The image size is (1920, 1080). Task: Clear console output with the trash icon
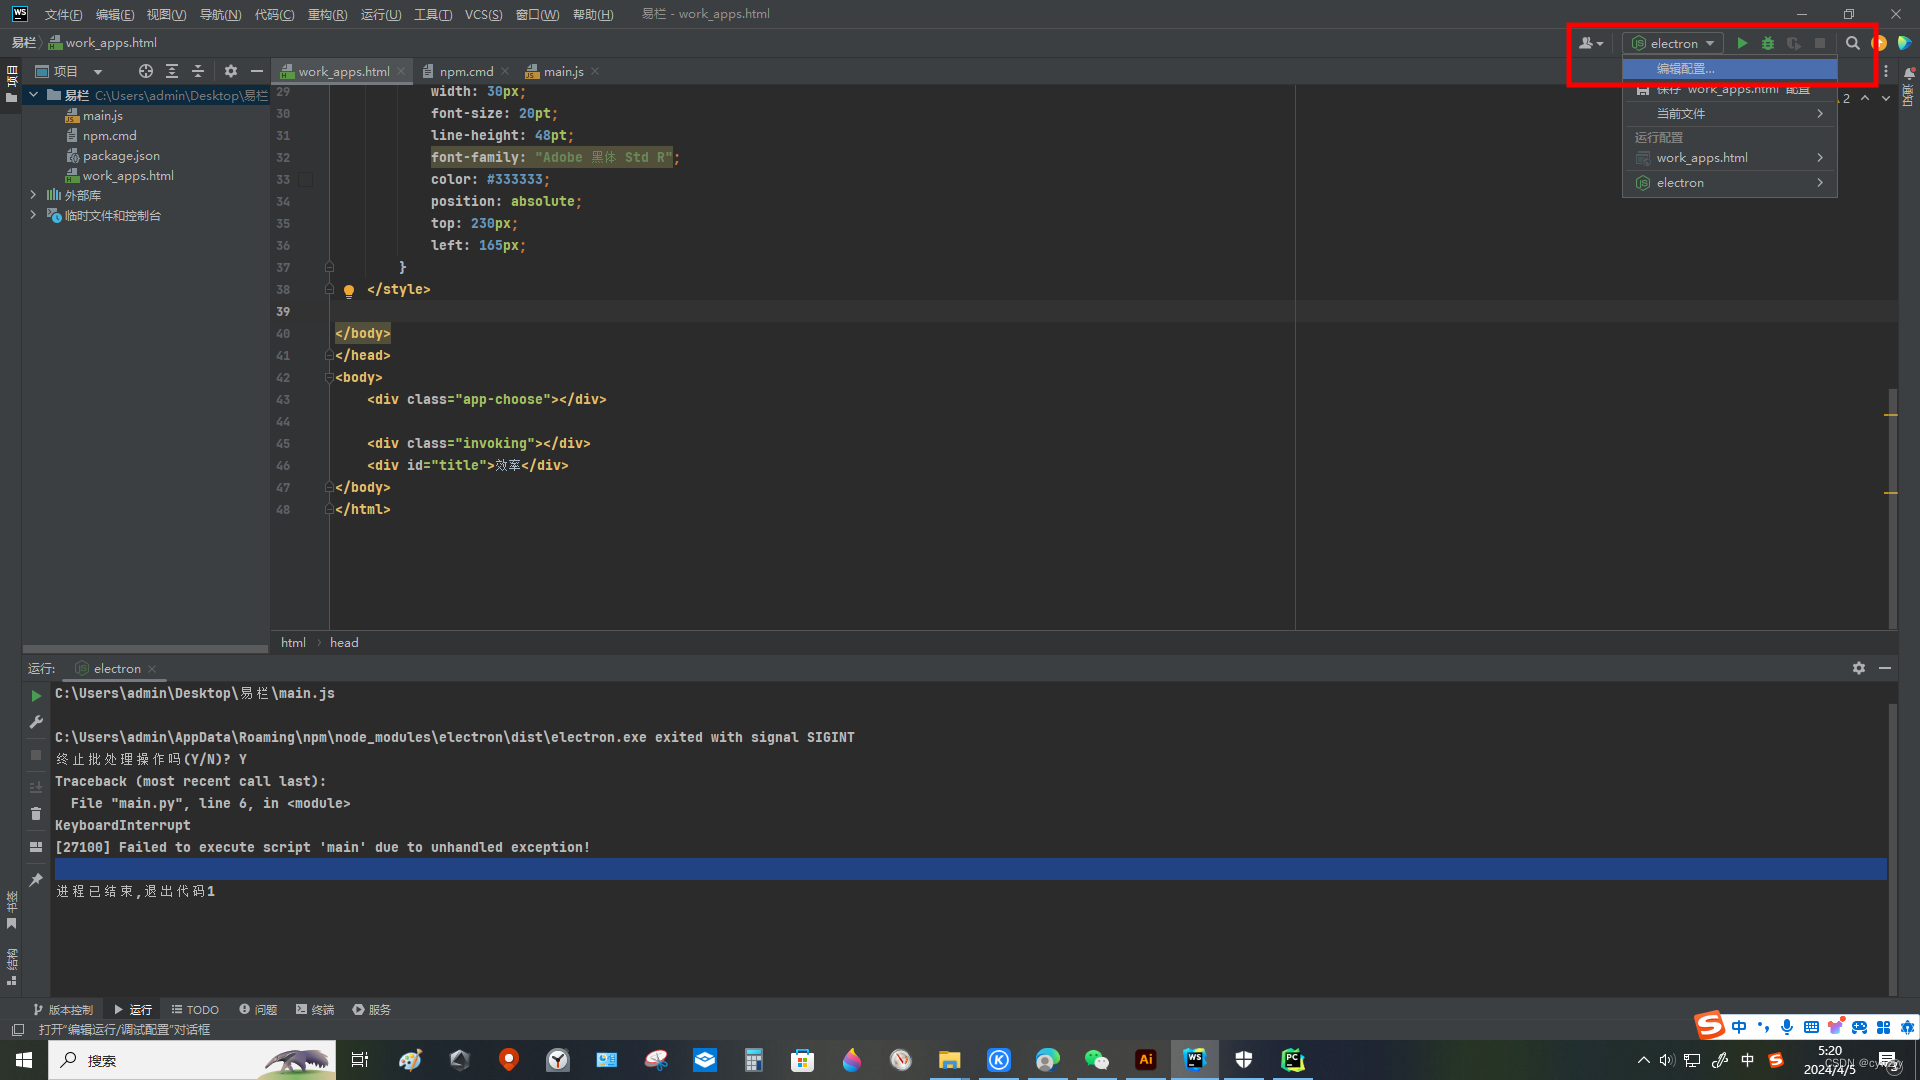[x=35, y=813]
